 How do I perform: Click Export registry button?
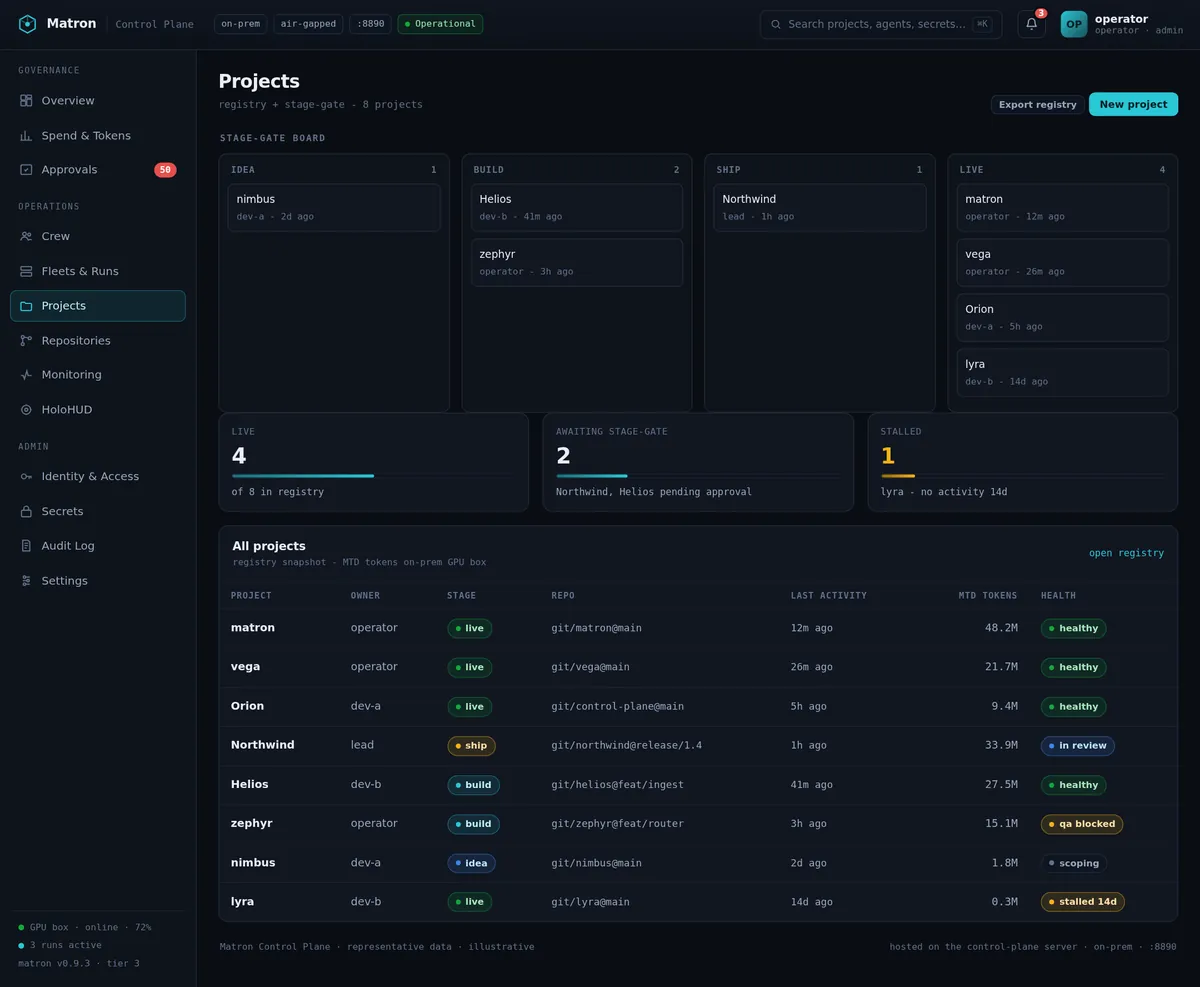click(x=1037, y=104)
